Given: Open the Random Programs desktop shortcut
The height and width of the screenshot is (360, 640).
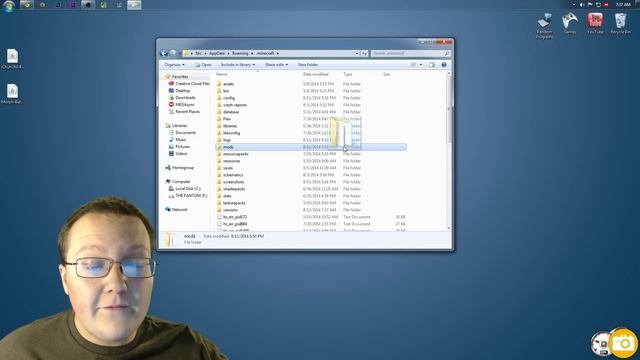Looking at the screenshot, I should 544,26.
